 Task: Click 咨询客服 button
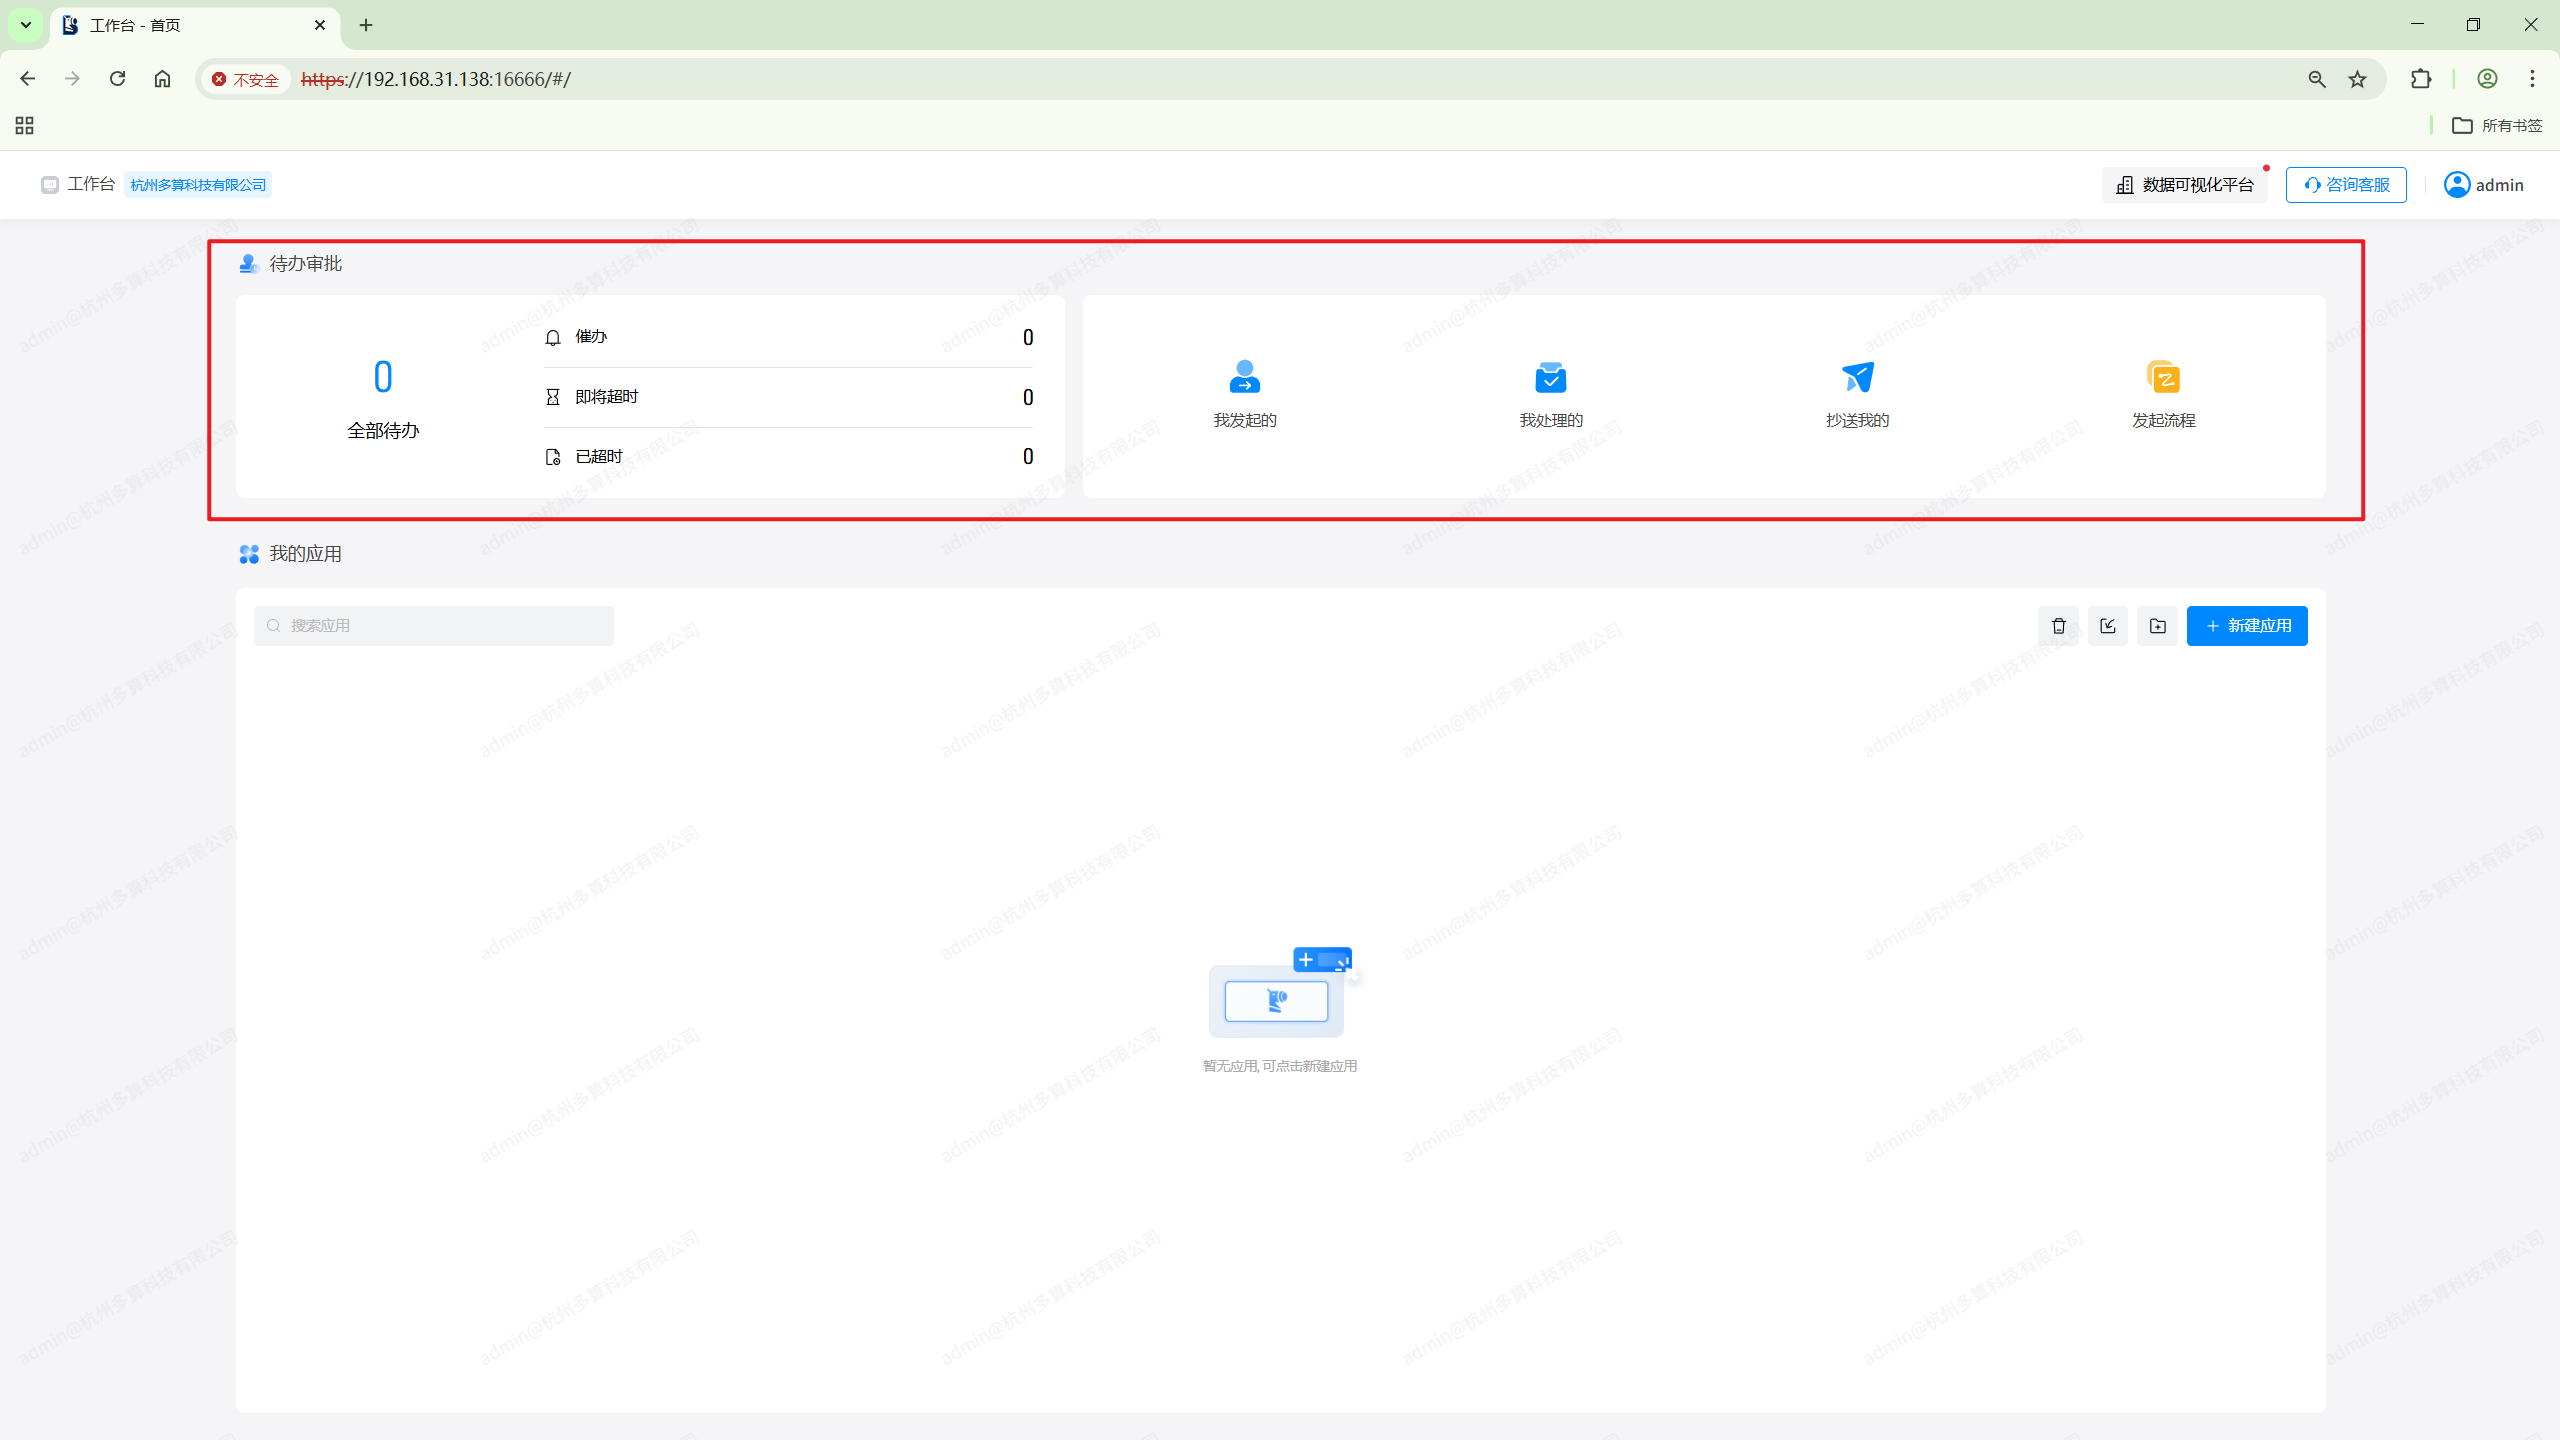(x=2346, y=185)
